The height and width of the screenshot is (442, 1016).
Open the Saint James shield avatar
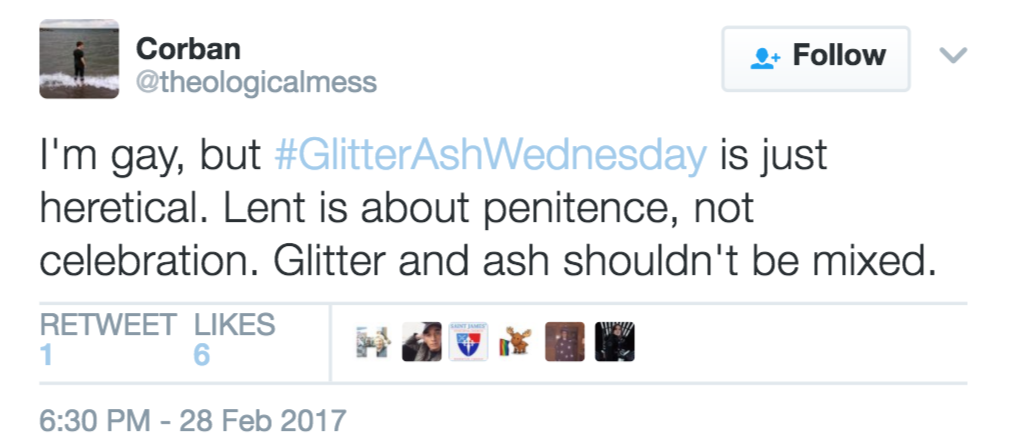[468, 342]
